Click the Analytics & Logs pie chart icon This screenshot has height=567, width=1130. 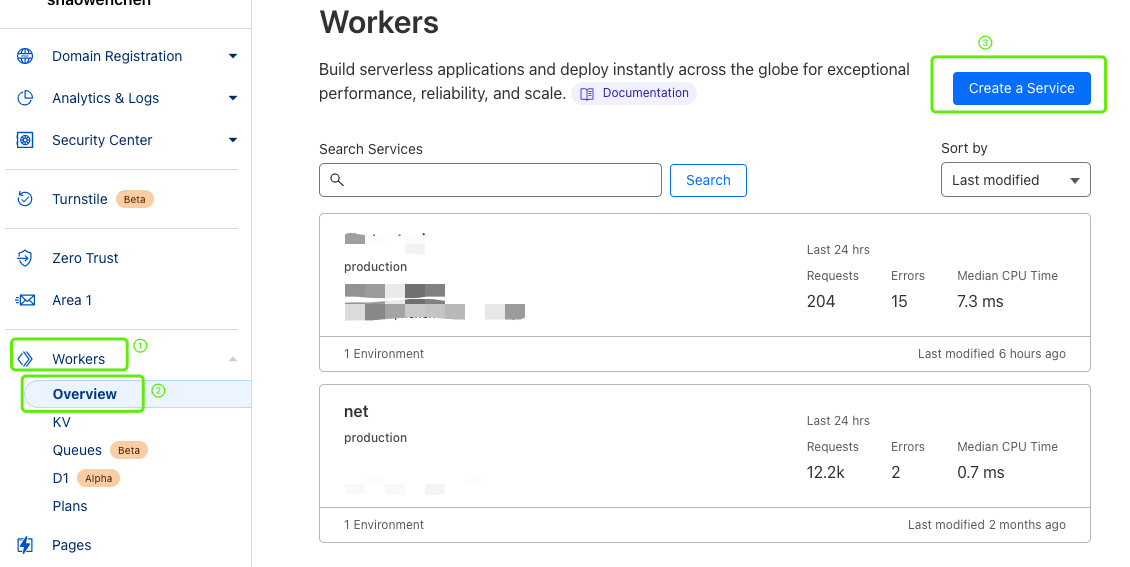coord(25,98)
